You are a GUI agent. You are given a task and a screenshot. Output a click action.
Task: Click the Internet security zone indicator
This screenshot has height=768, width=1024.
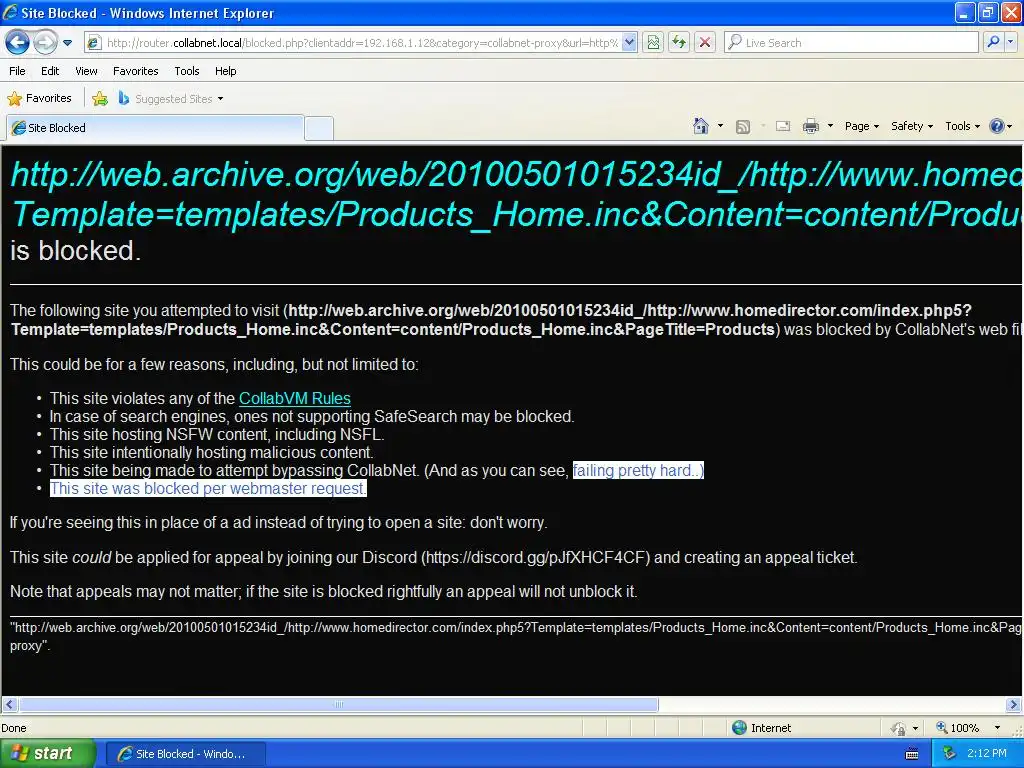tap(761, 728)
